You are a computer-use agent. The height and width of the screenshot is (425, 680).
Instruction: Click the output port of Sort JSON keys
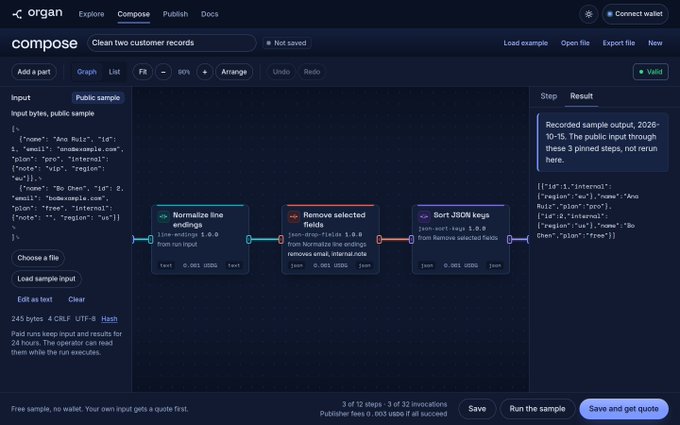509,239
